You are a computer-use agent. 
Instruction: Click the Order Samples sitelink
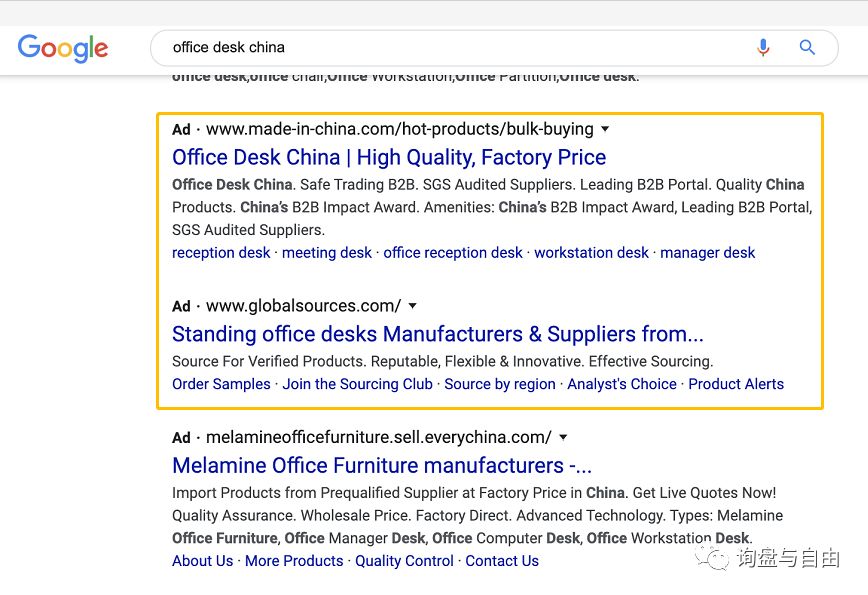[x=221, y=384]
